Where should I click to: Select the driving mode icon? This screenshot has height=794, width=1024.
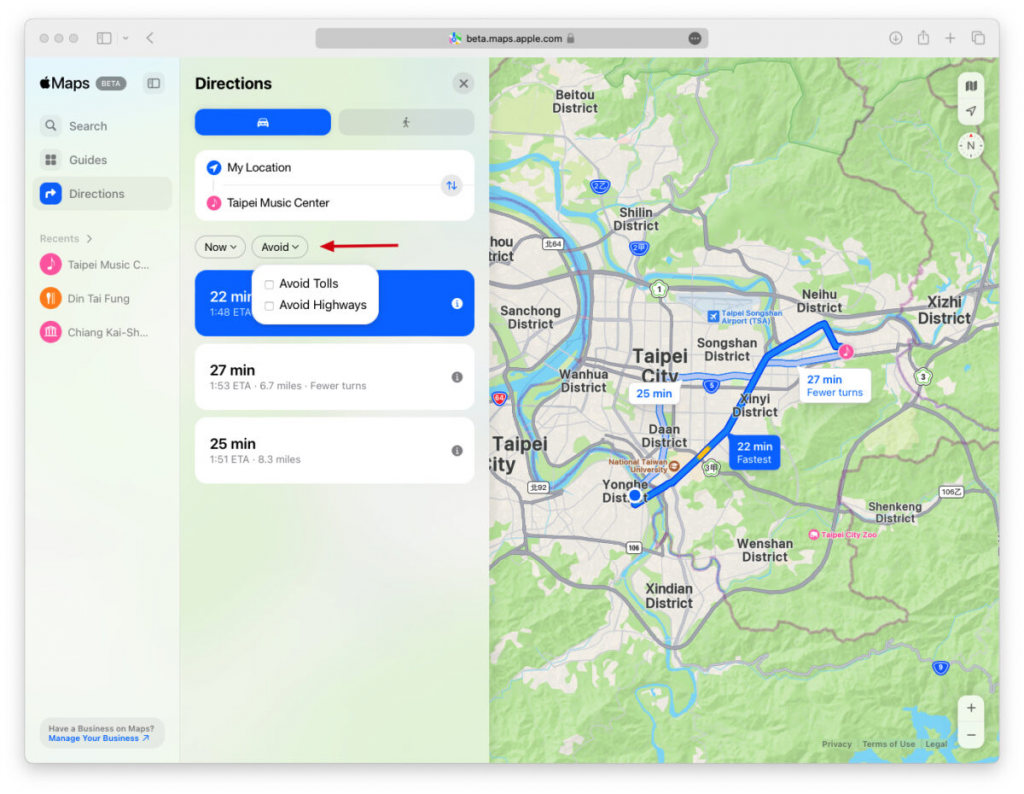(x=262, y=121)
